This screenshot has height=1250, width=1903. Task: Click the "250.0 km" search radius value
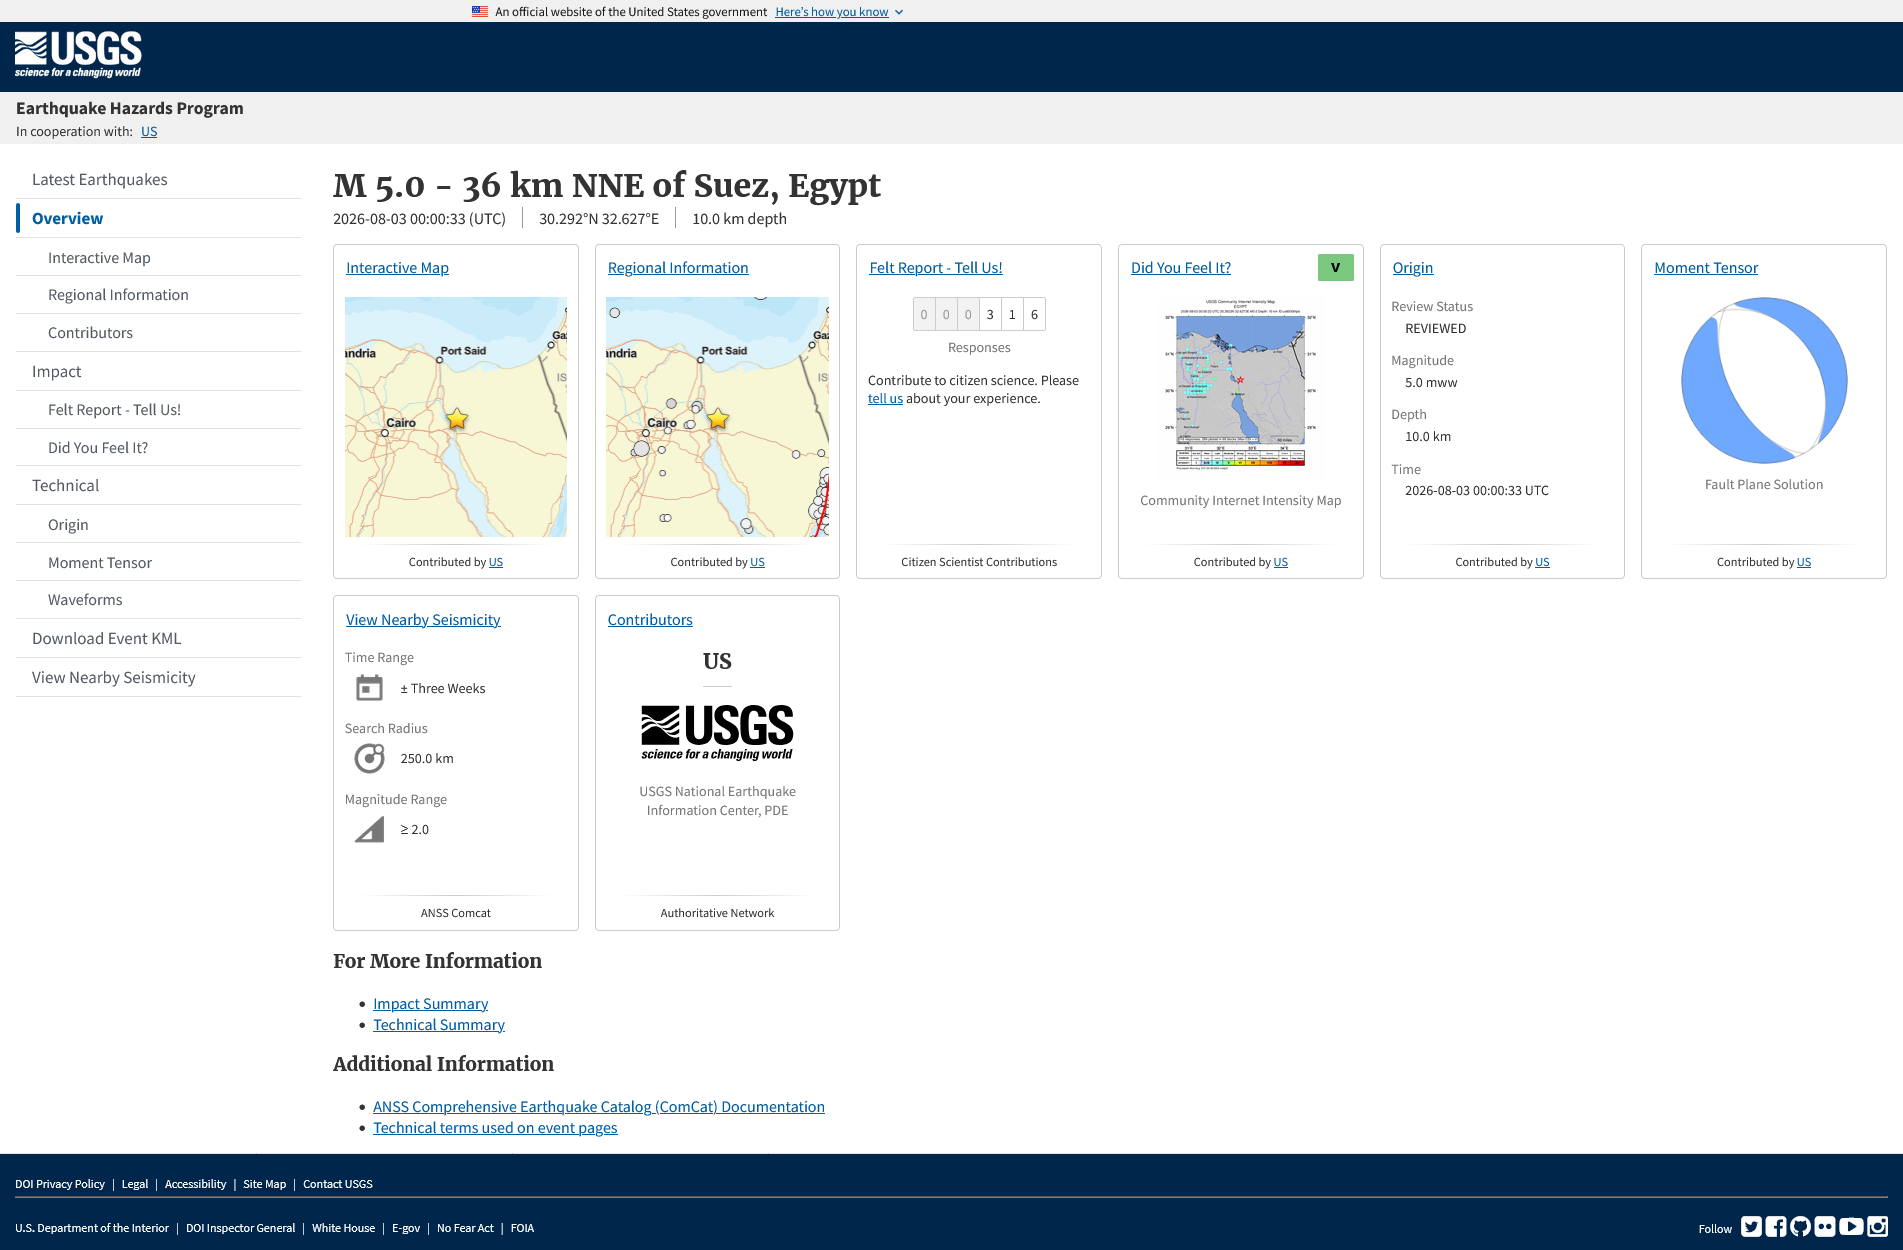[427, 759]
